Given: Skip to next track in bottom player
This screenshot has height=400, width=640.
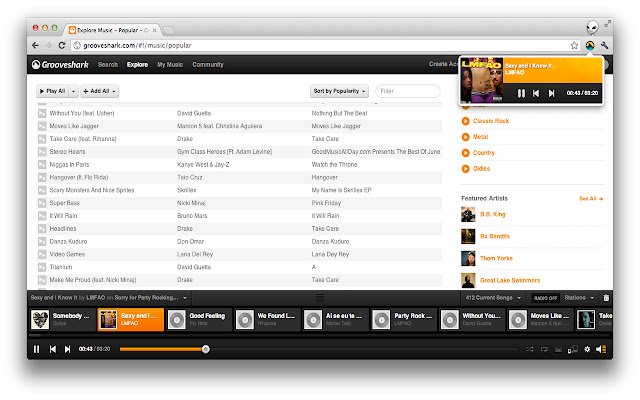Looking at the screenshot, I should click(x=67, y=349).
